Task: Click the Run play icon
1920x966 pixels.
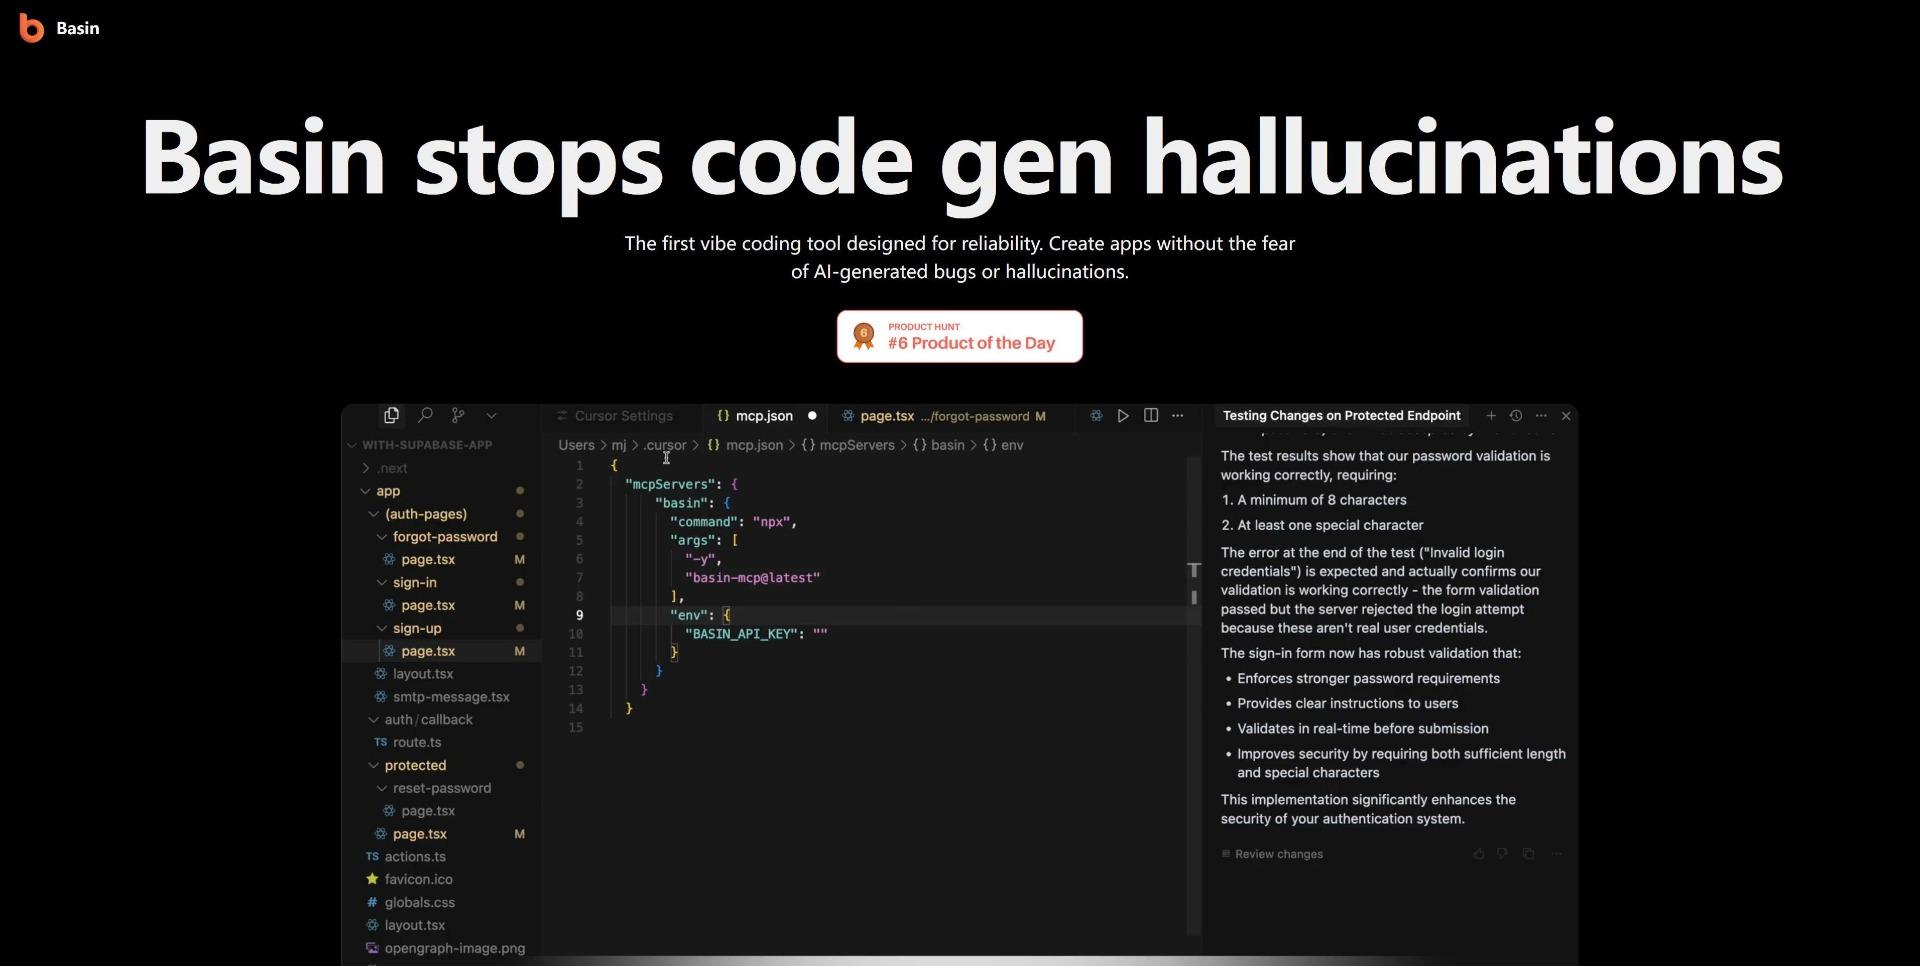Action: point(1123,416)
